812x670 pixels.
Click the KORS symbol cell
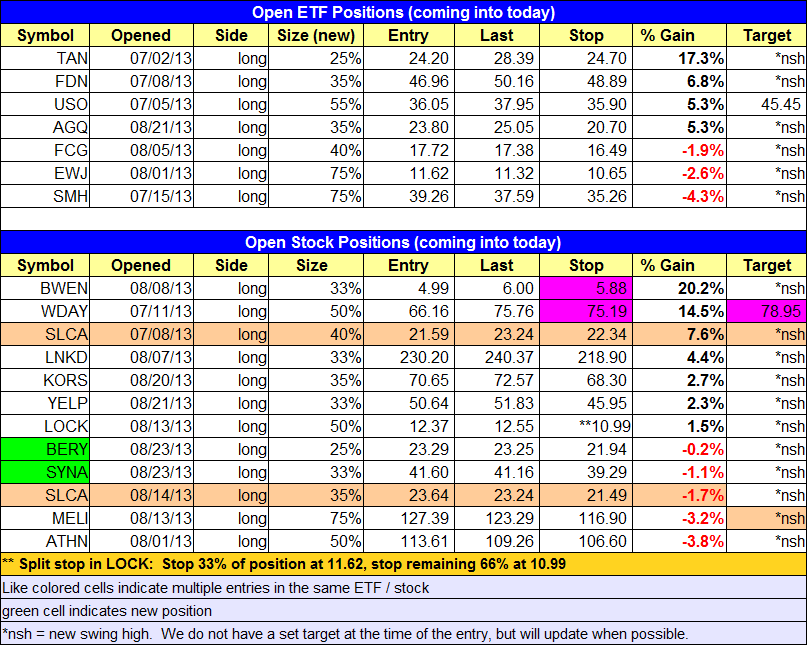click(45, 380)
